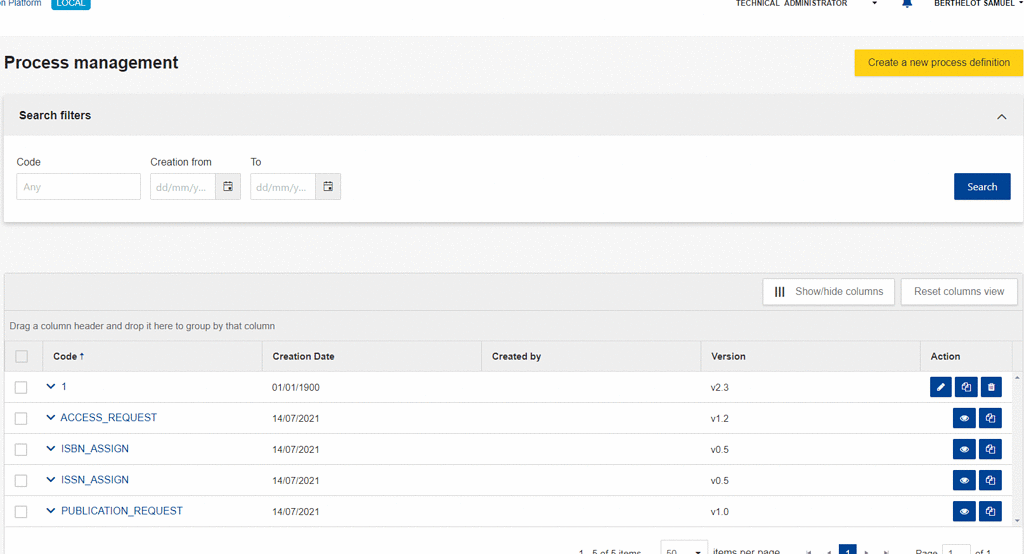Open the Technical Administrator role dropdown
Image resolution: width=1024 pixels, height=554 pixels.
click(874, 4)
